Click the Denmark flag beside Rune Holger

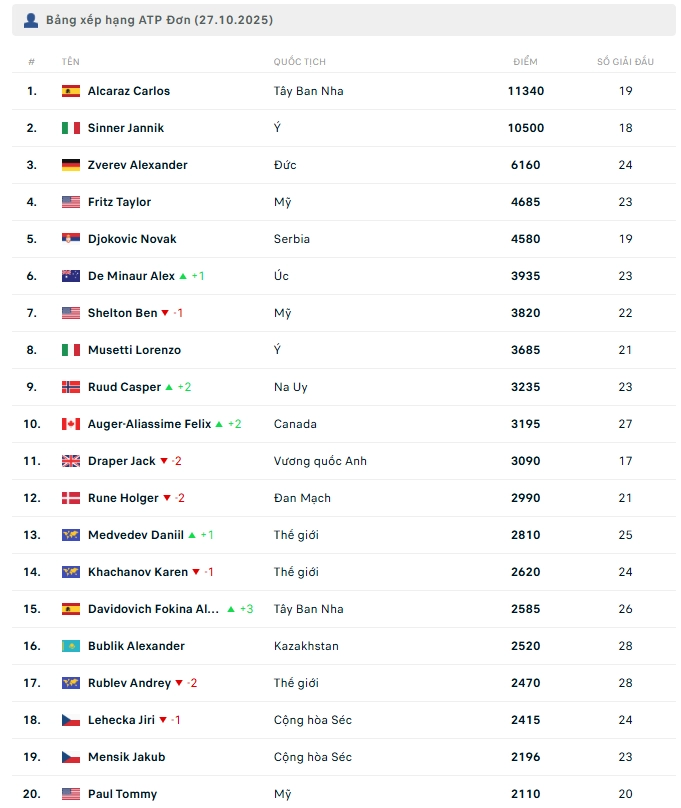pyautogui.click(x=71, y=498)
